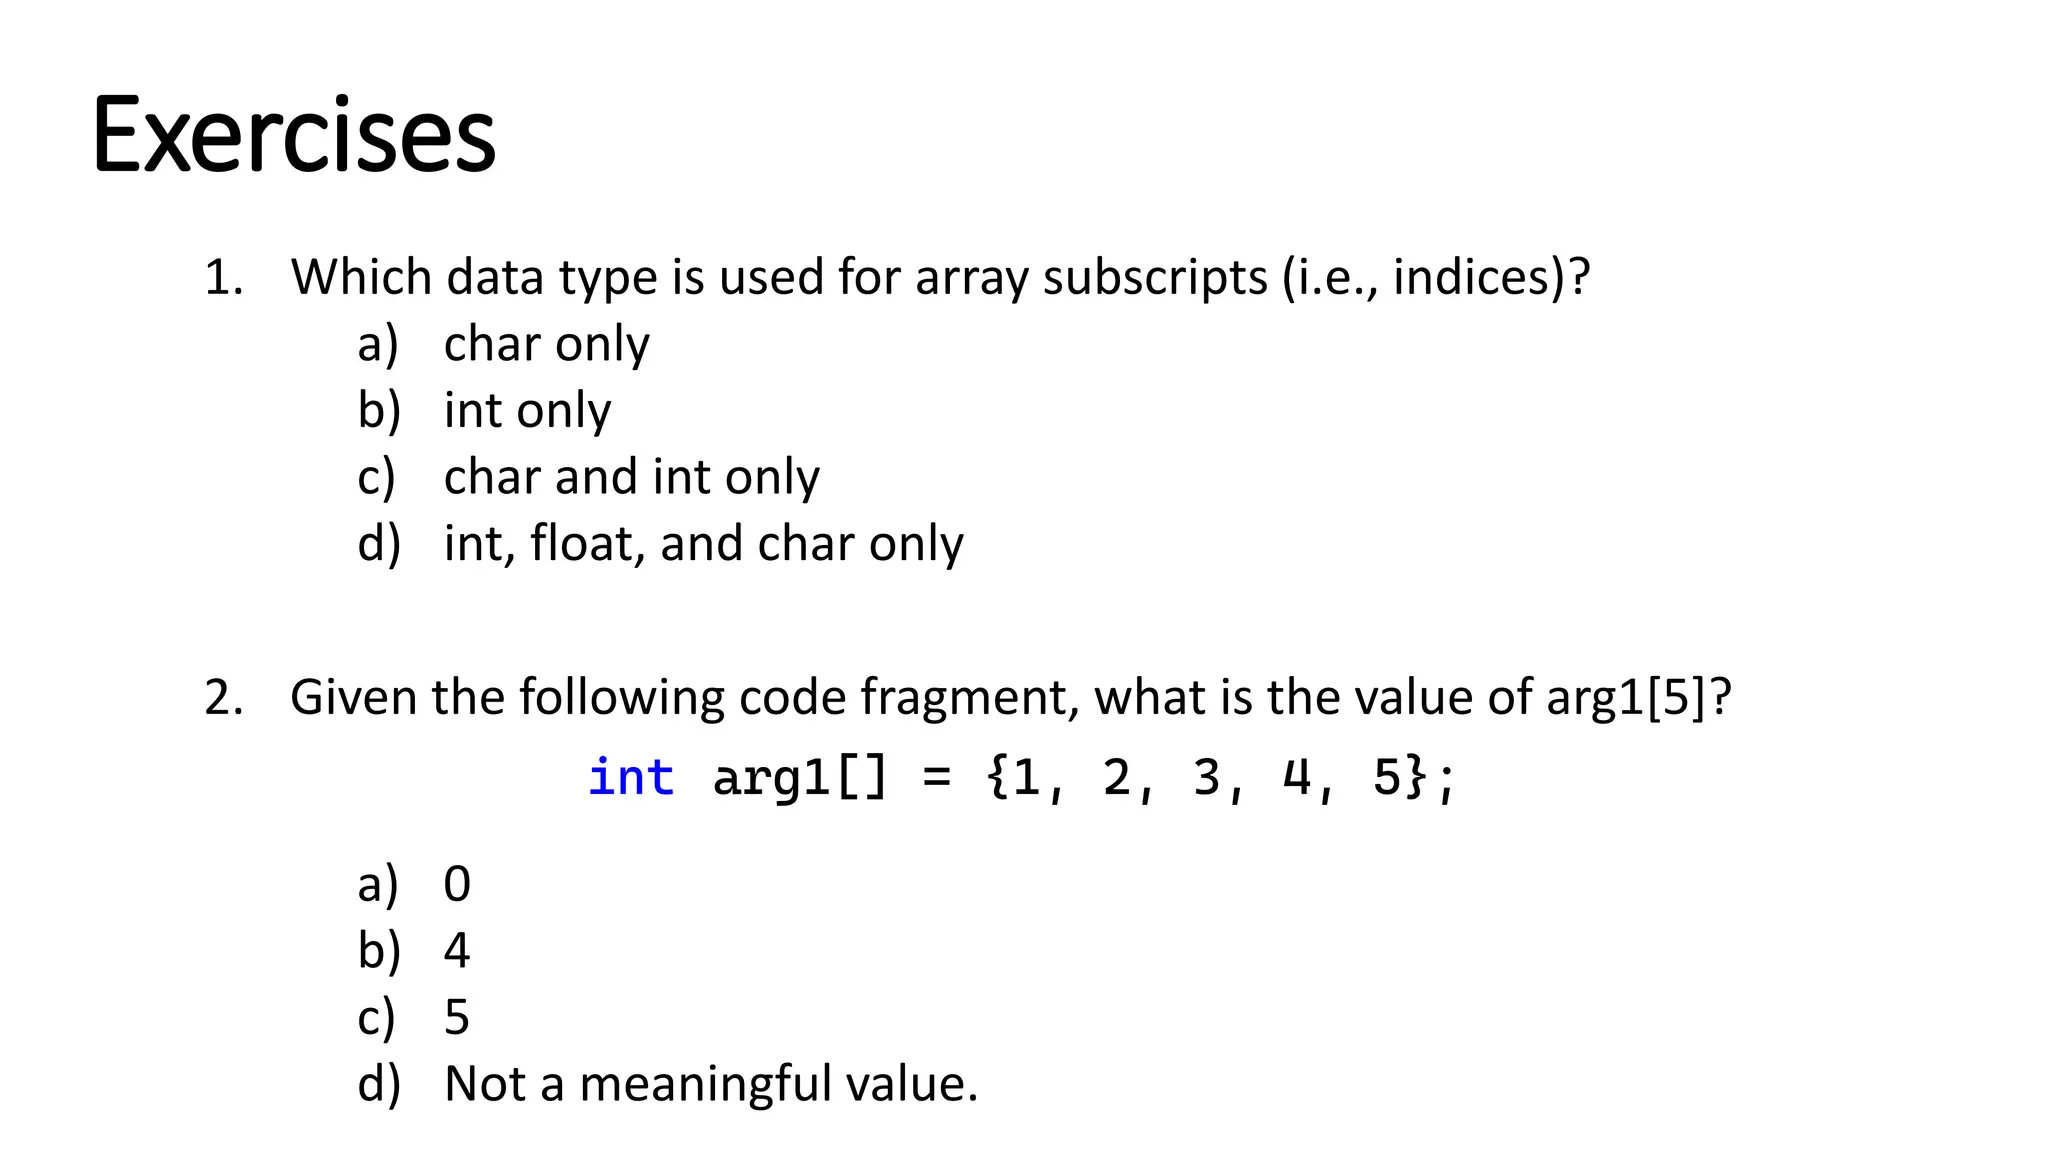The width and height of the screenshot is (2048, 1152).
Task: Select answer '5' for question 2
Action: [x=457, y=1018]
